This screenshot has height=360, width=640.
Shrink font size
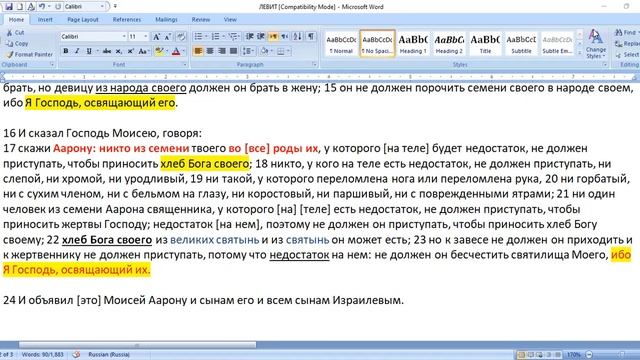coord(167,37)
